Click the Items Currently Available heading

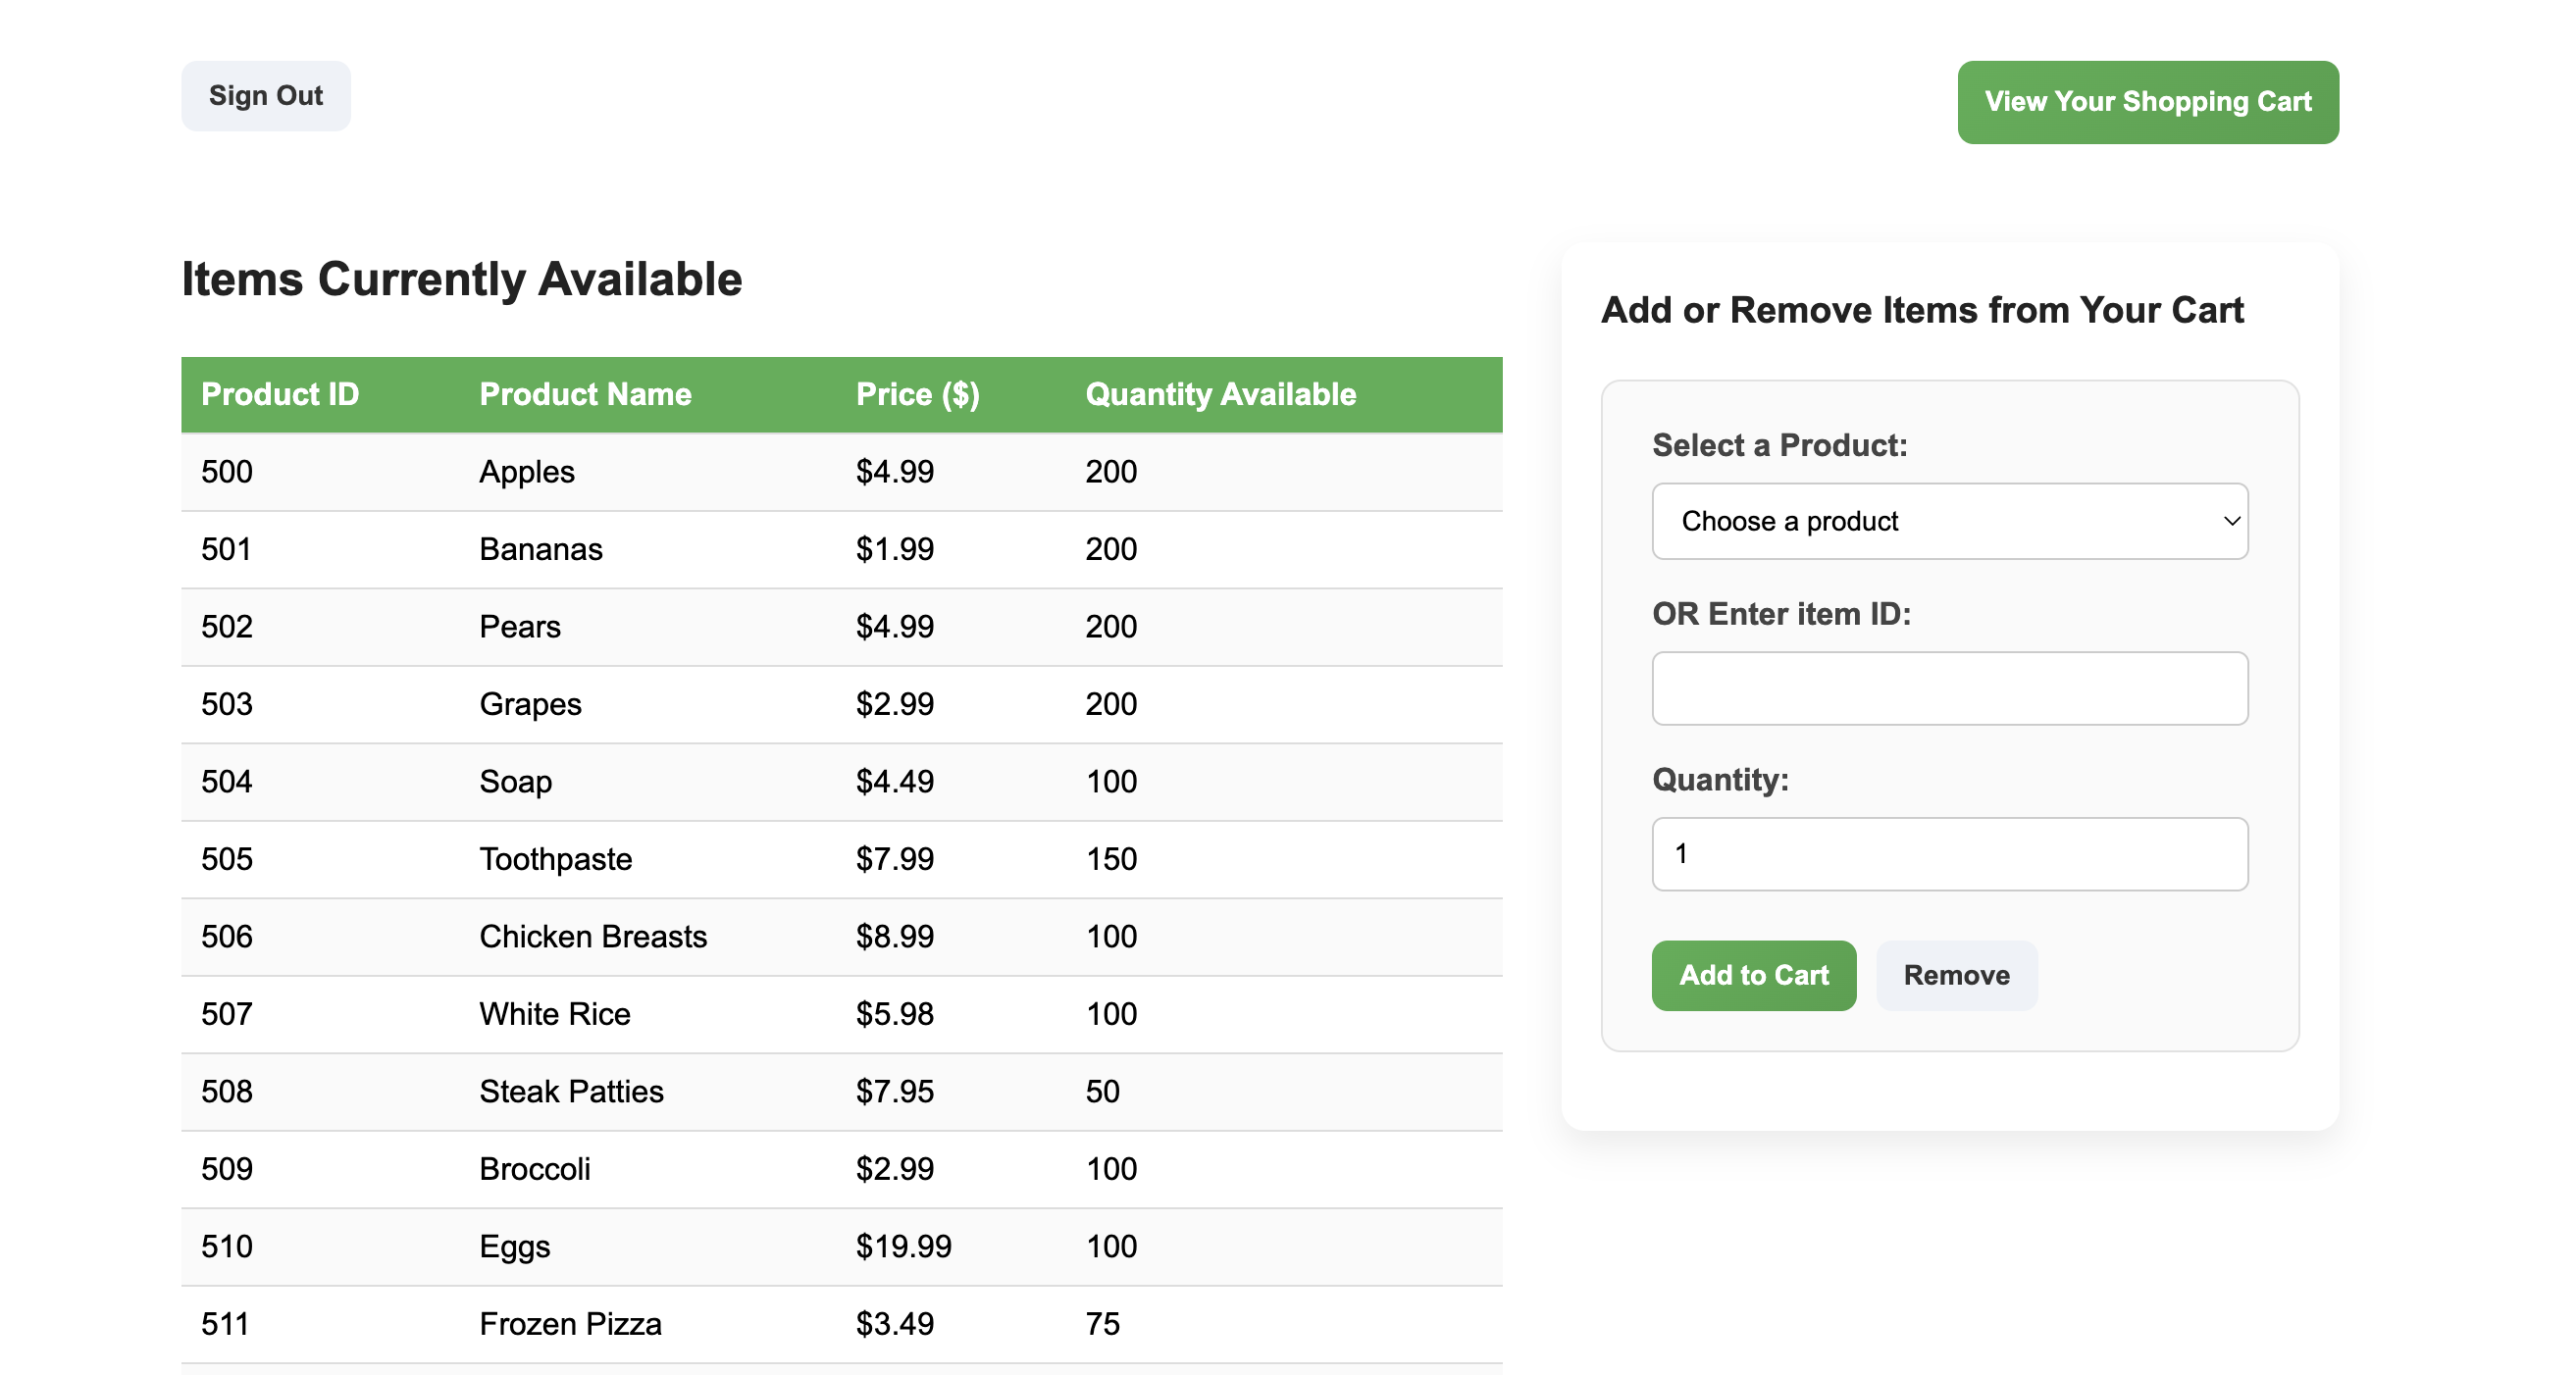462,279
